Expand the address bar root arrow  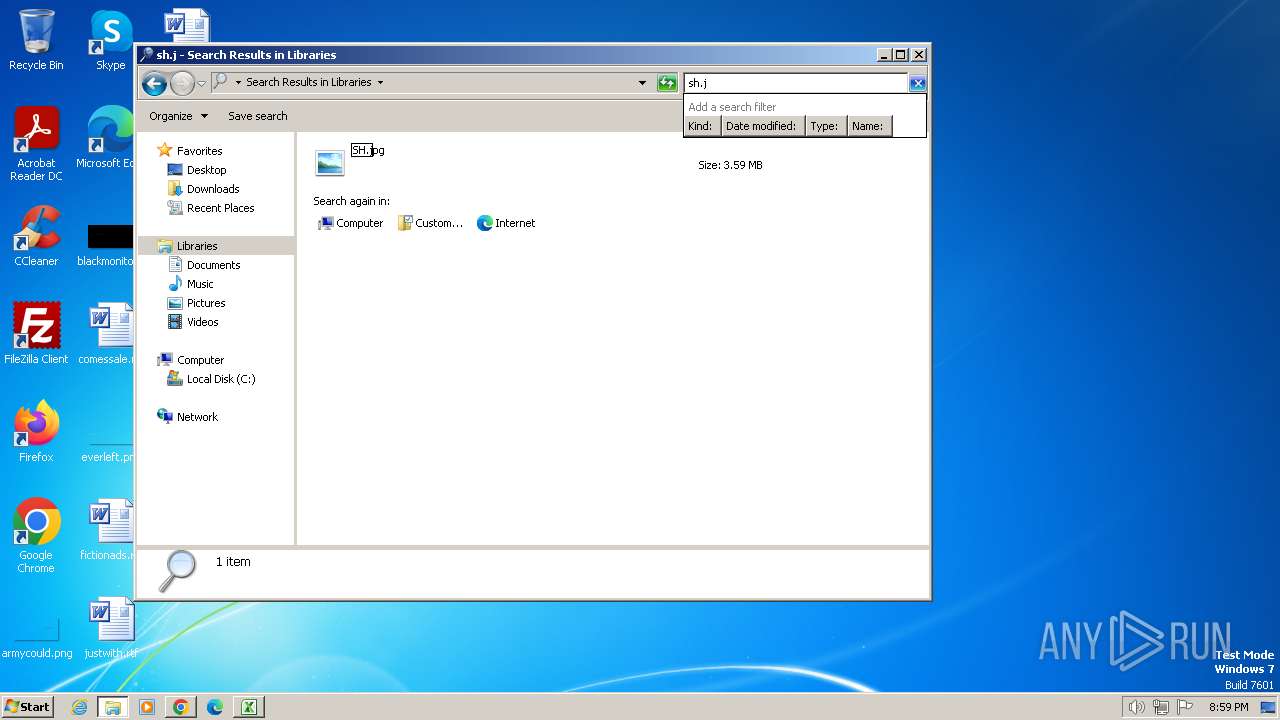[238, 83]
